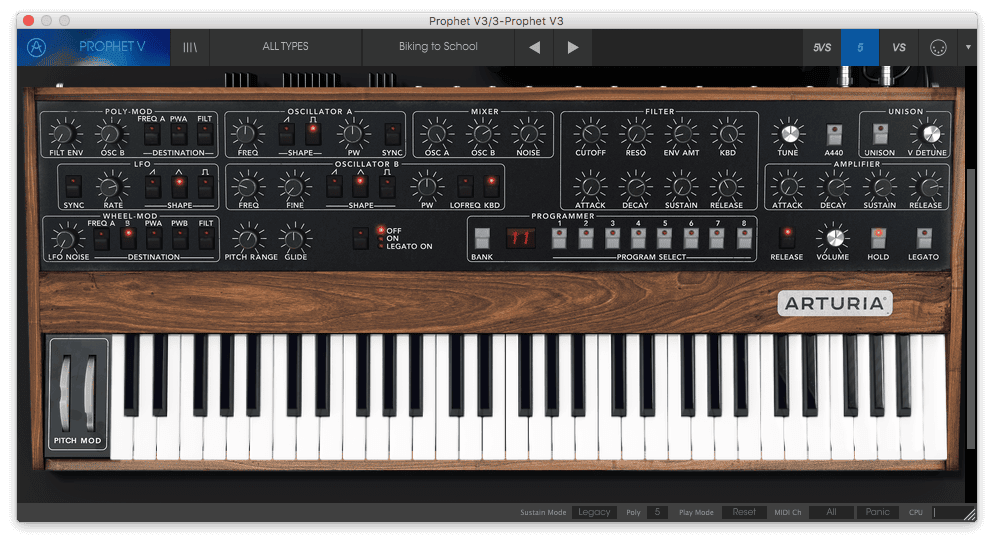Click the Bank programmer button
This screenshot has height=543, width=994.
[x=482, y=238]
